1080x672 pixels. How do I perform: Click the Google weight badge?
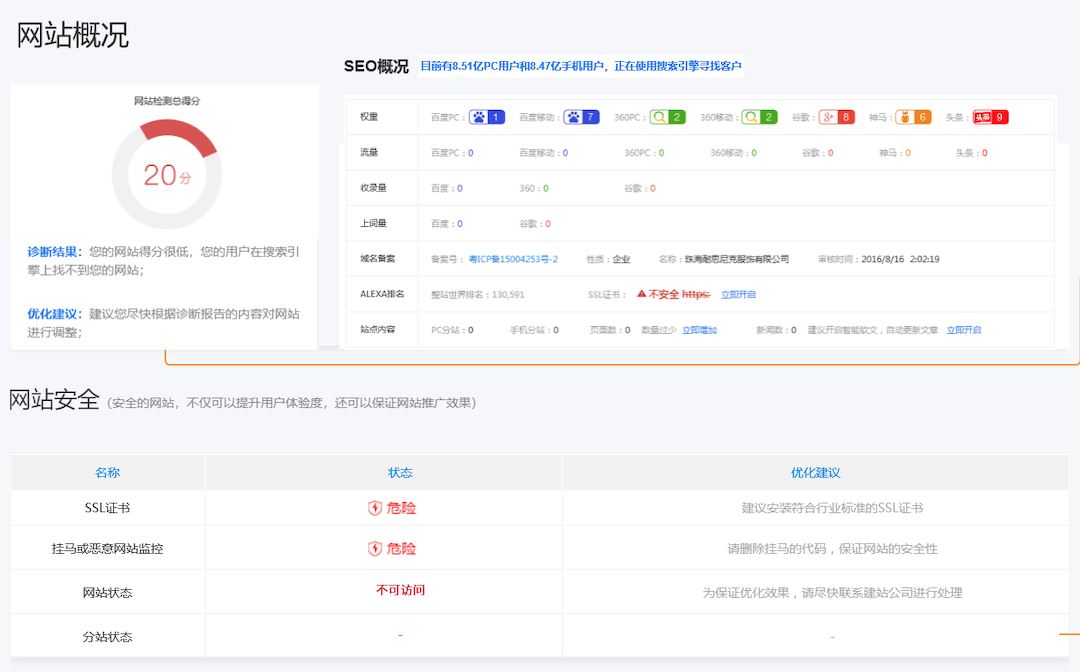(x=836, y=117)
